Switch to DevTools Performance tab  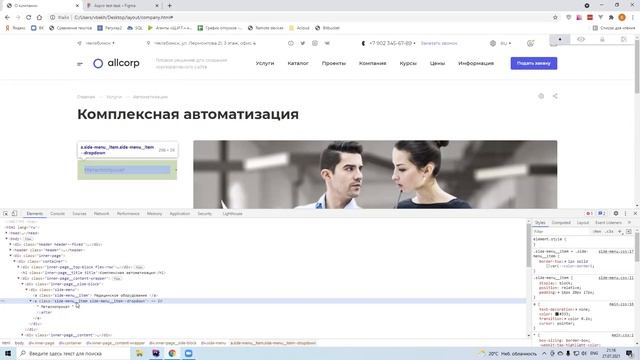[x=128, y=214]
